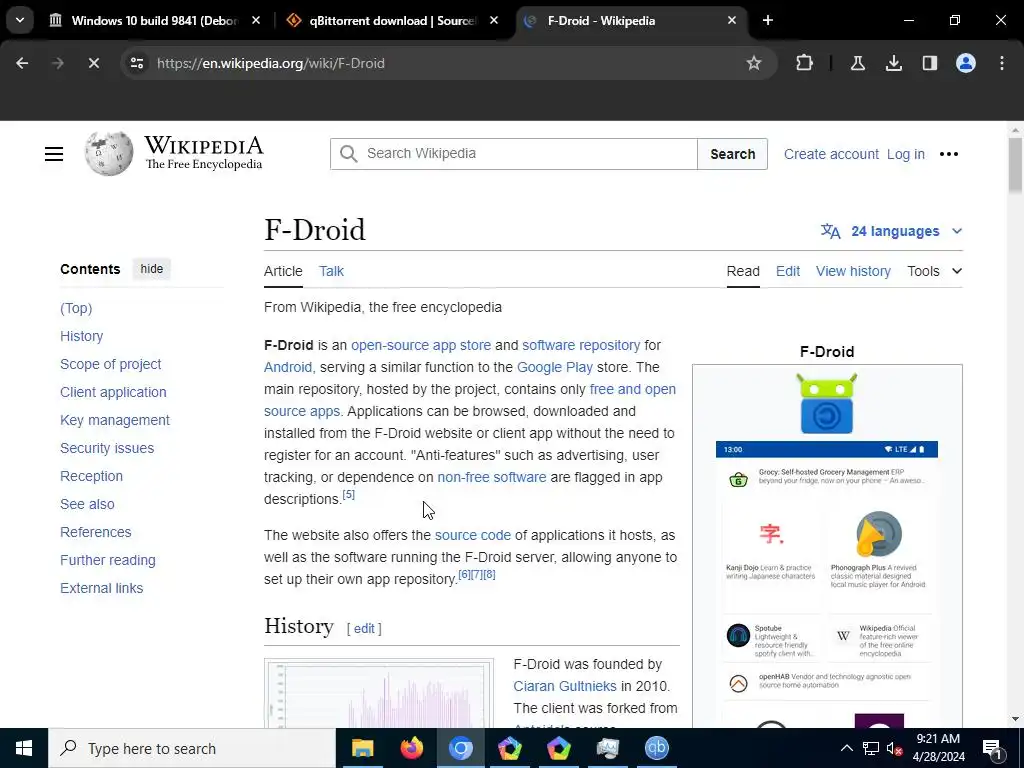Launch Firefox from the taskbar
Viewport: 1024px width, 768px height.
tap(411, 748)
